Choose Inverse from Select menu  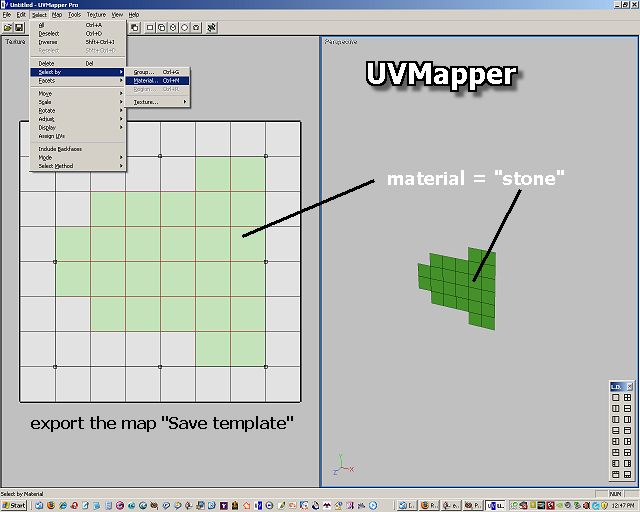tap(78, 42)
